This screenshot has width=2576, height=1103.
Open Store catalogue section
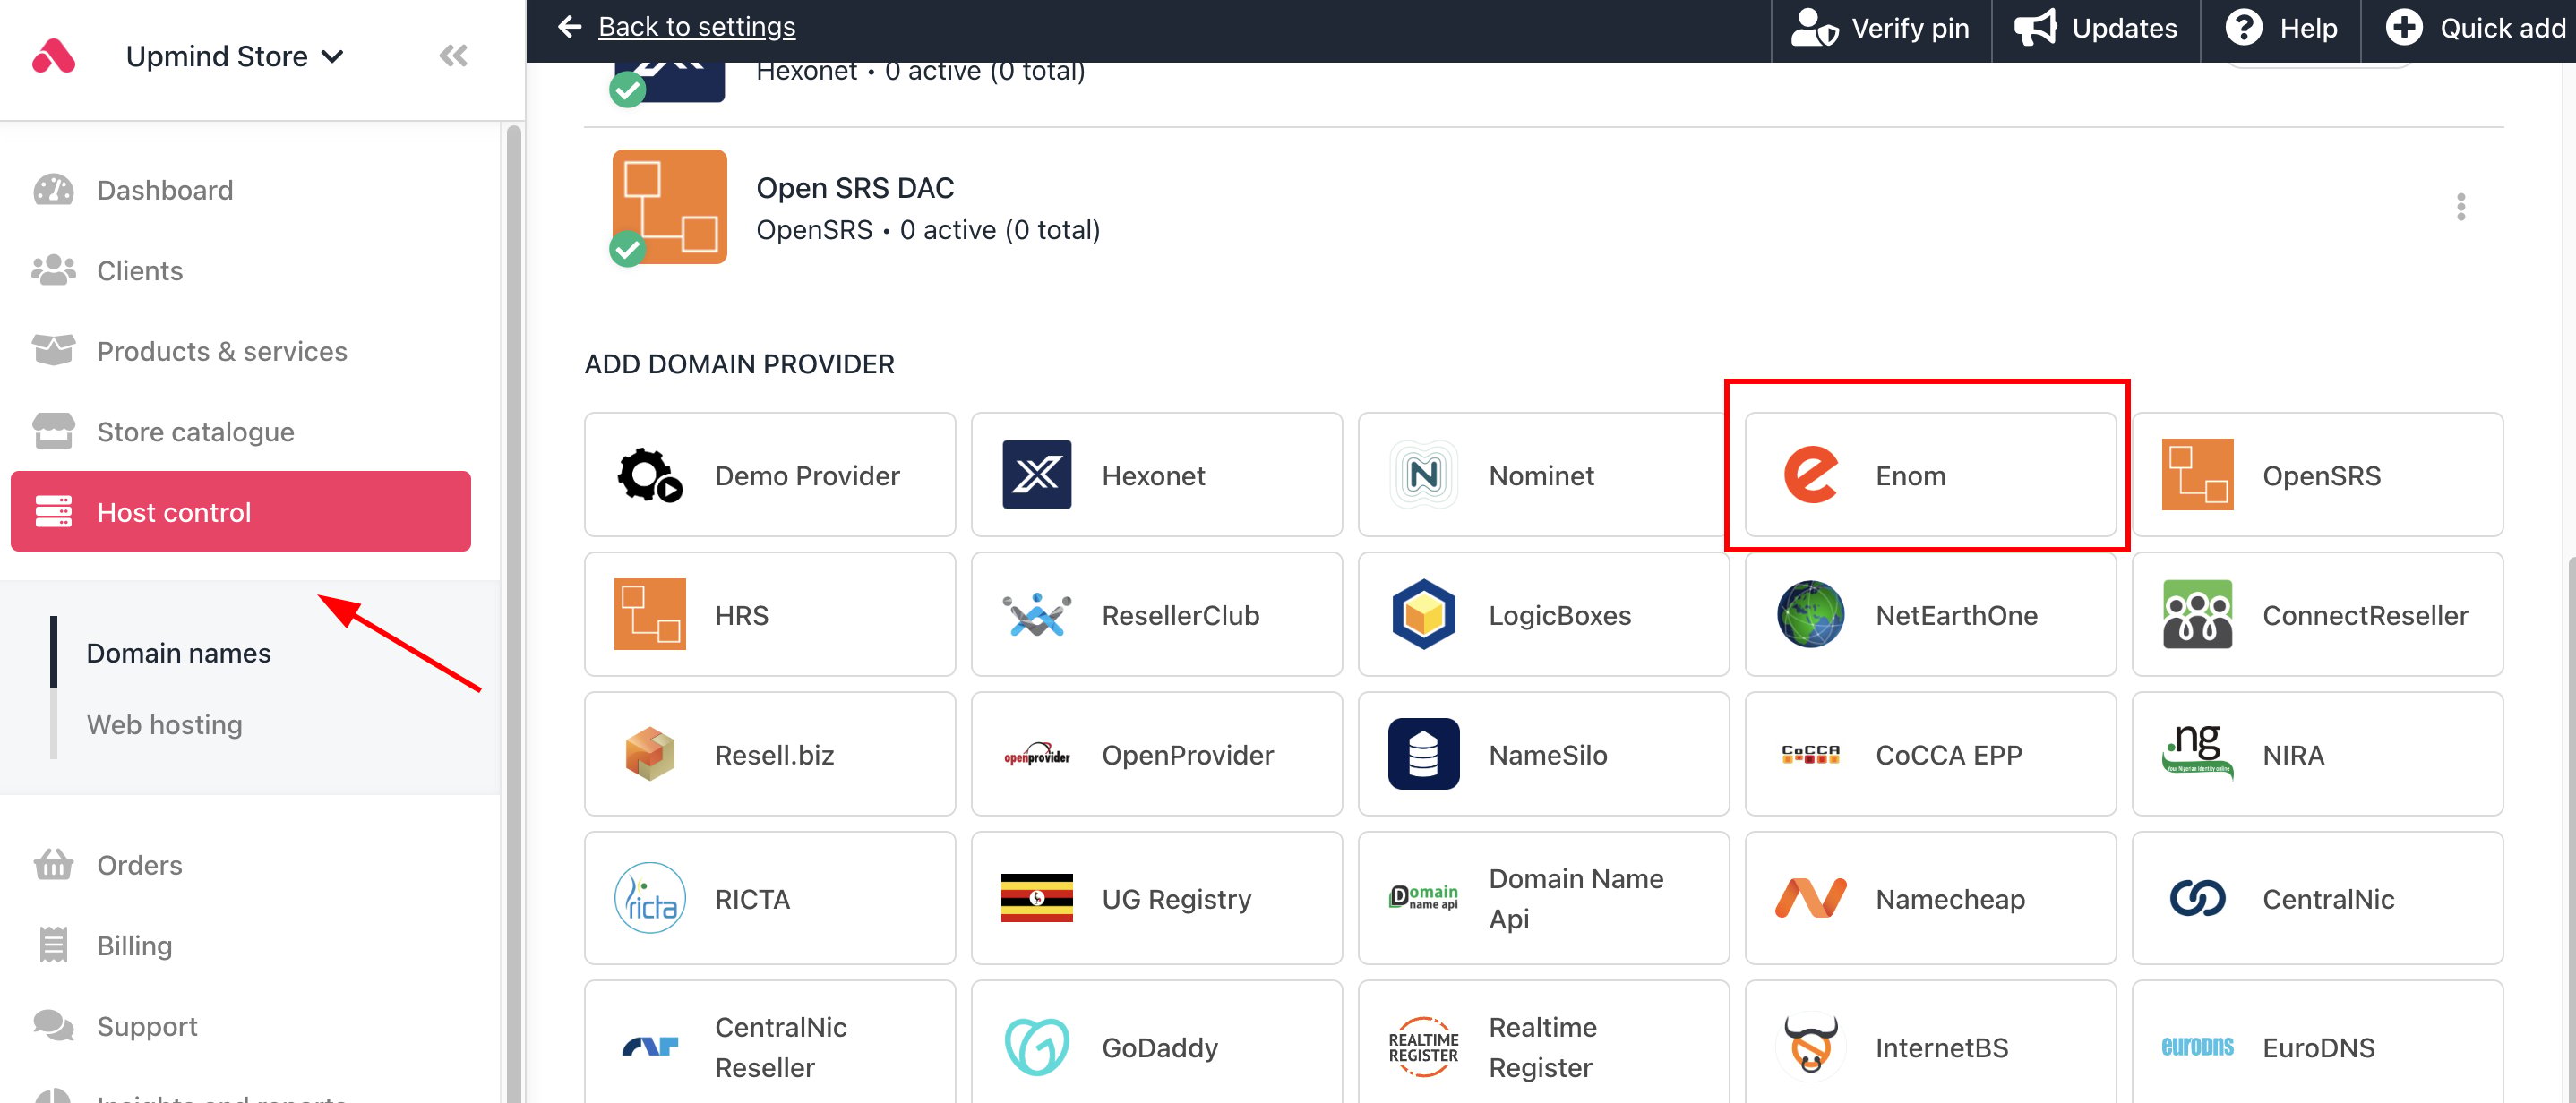point(240,431)
